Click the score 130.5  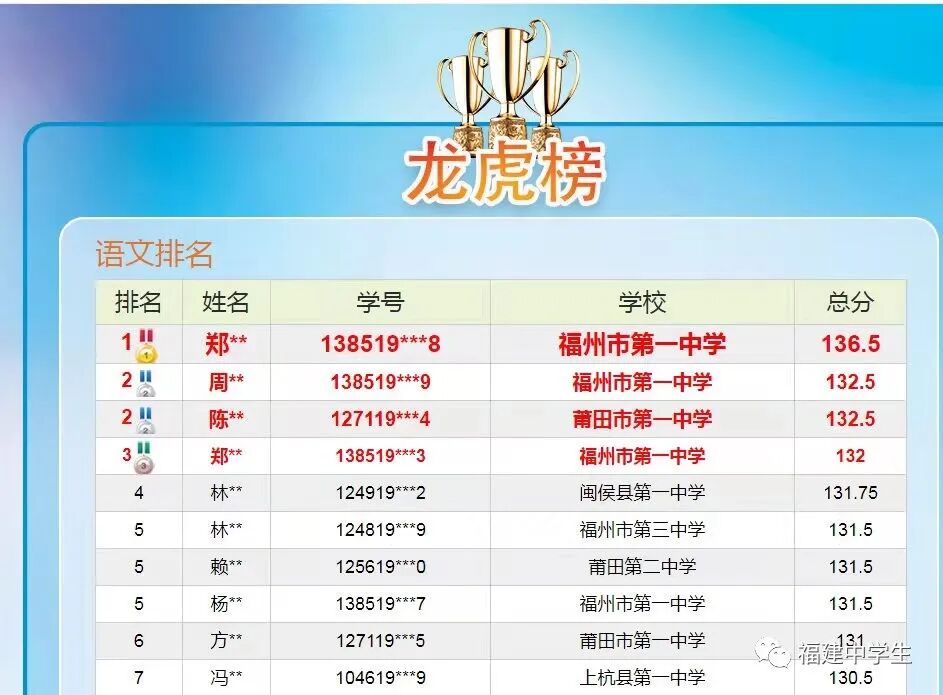pos(850,678)
